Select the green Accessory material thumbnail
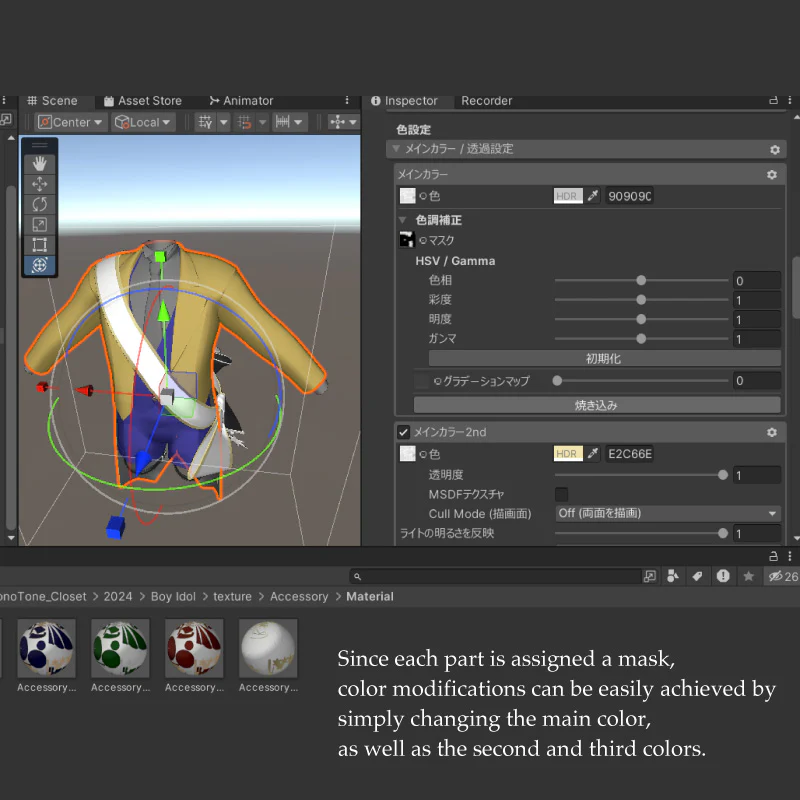800x800 pixels. [120, 648]
